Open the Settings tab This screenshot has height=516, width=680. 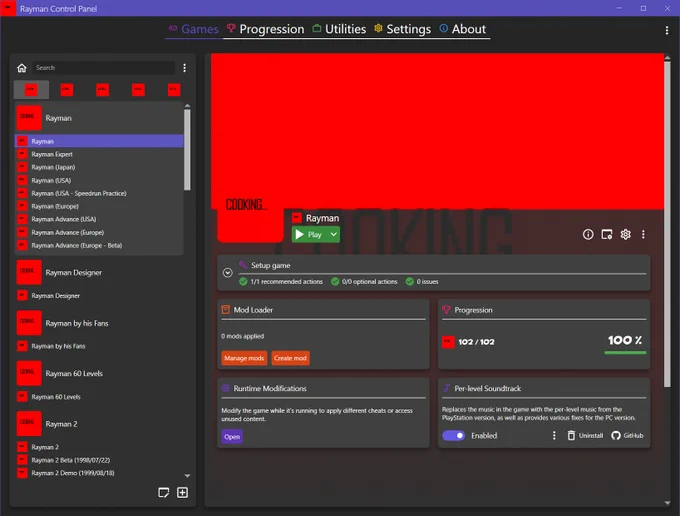coord(402,29)
